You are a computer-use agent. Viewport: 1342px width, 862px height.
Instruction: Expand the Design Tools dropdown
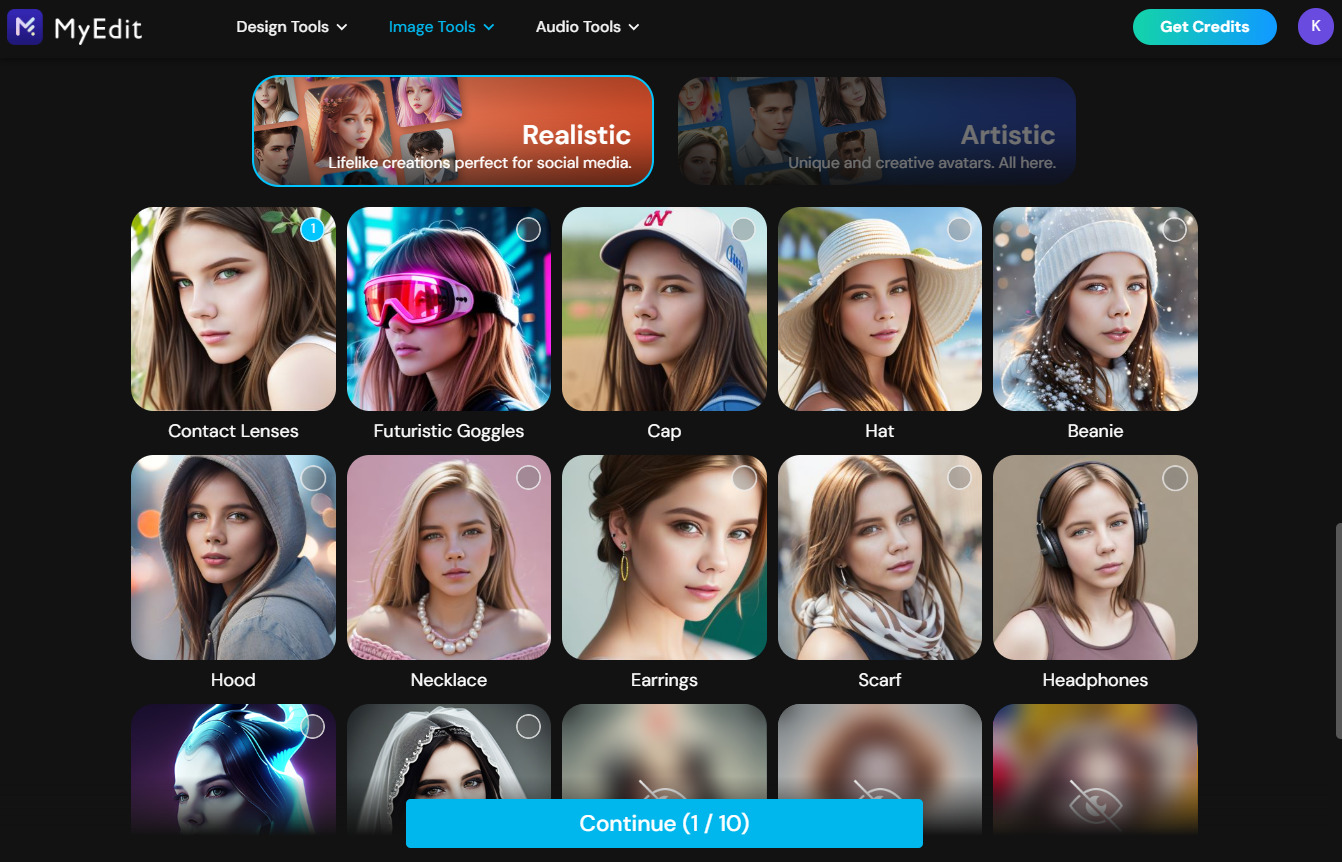coord(292,27)
